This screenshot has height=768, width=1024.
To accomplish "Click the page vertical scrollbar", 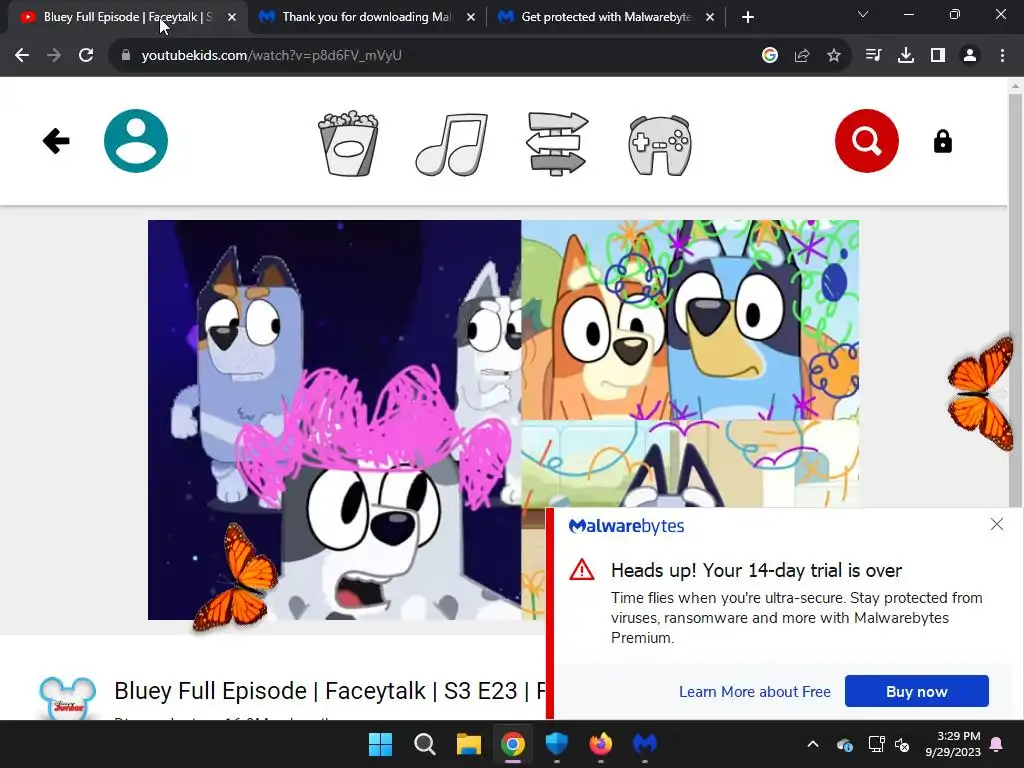I will pyautogui.click(x=1015, y=300).
